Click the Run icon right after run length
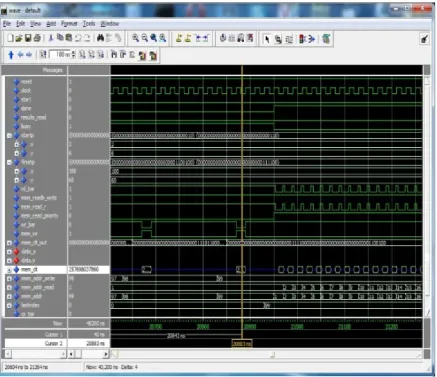The height and width of the screenshot is (377, 437). click(82, 54)
